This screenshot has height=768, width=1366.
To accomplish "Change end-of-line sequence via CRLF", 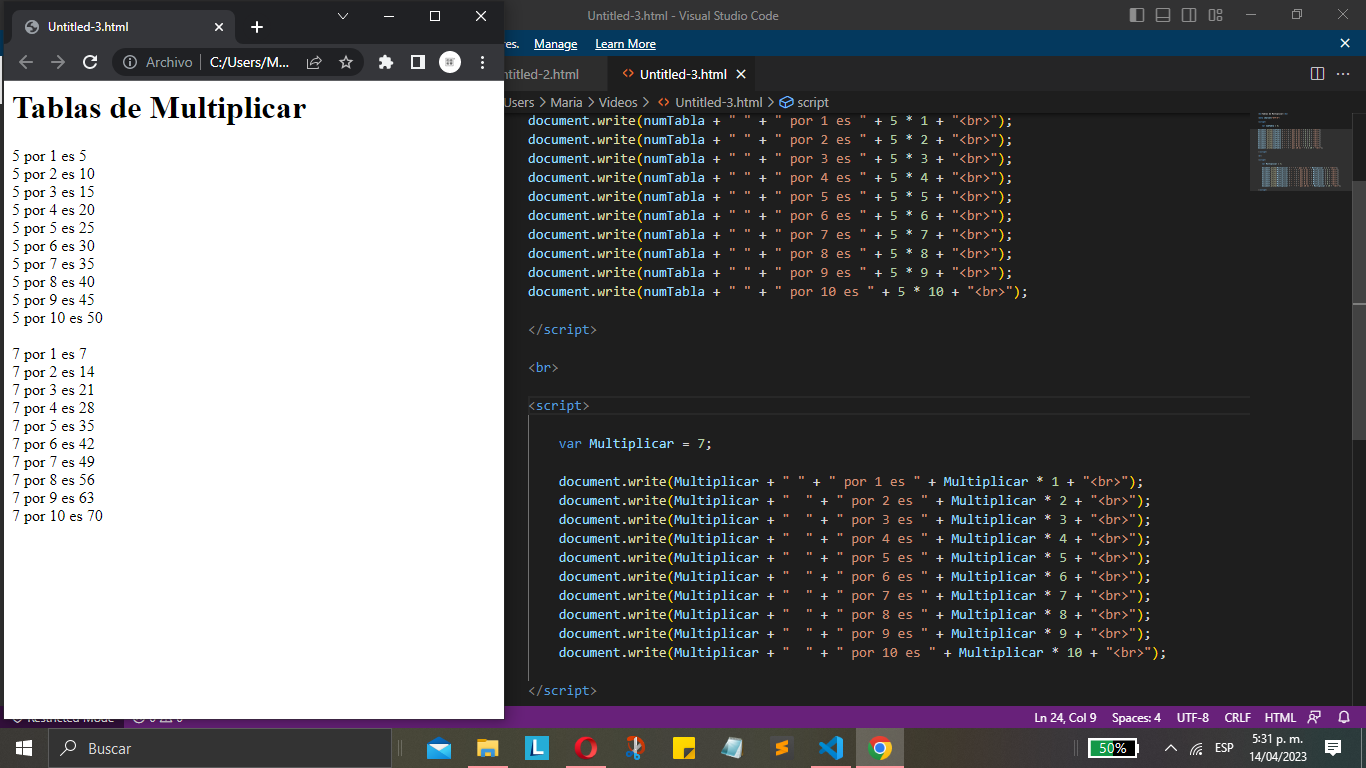I will 1237,717.
